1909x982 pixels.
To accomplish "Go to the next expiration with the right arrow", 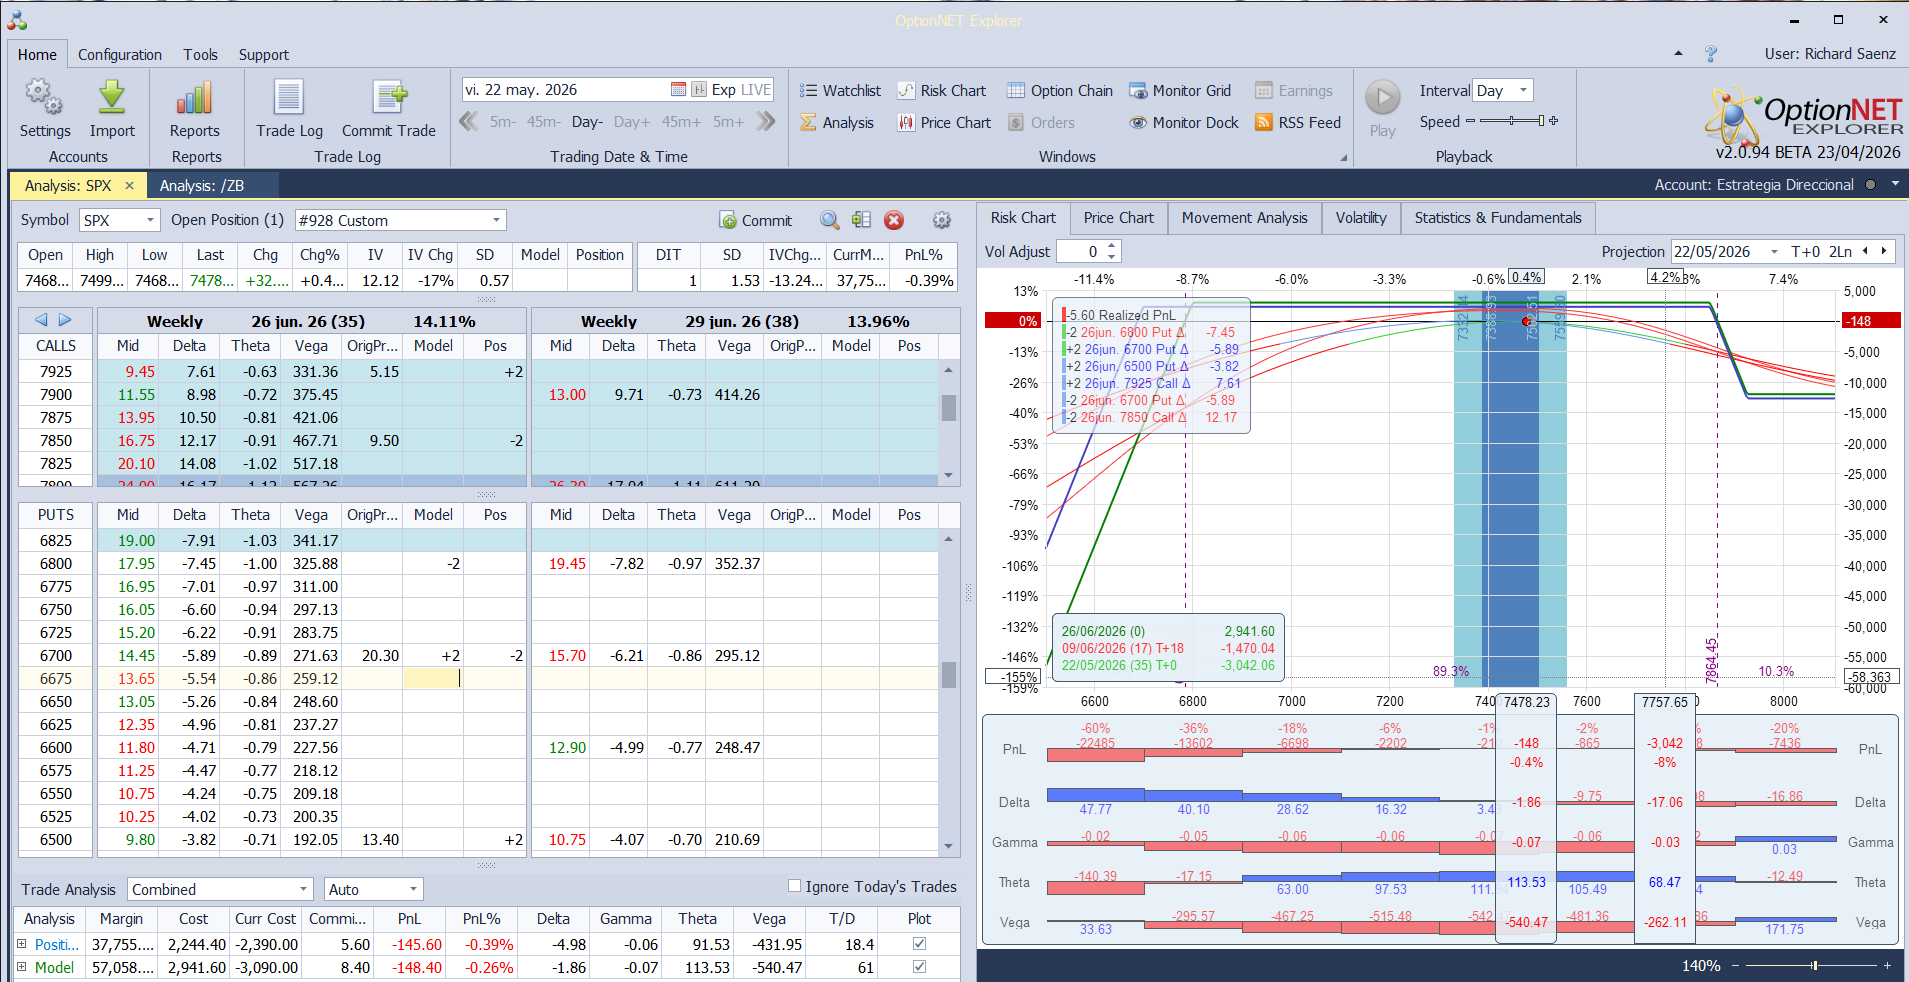I will 65,320.
